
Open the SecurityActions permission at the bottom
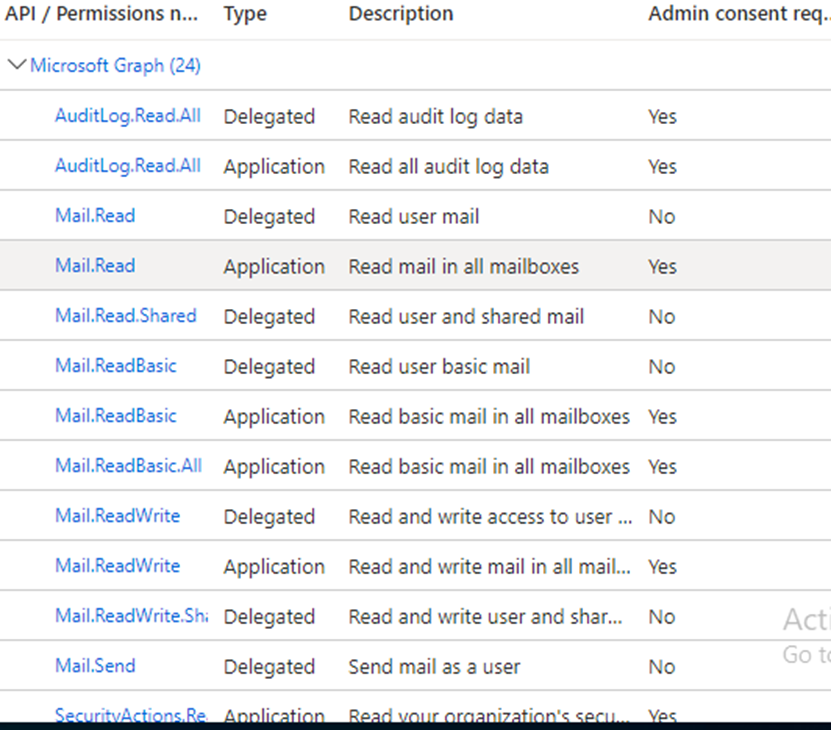131,715
